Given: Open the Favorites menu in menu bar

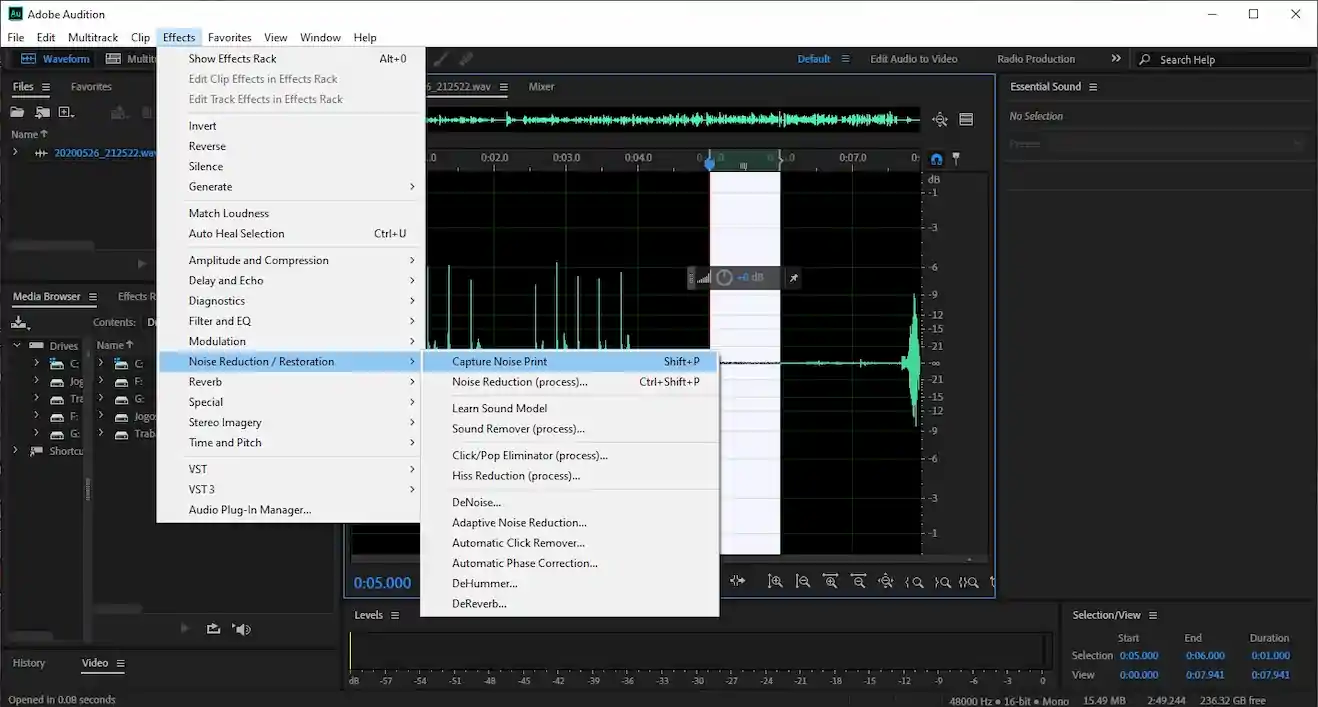Looking at the screenshot, I should pyautogui.click(x=230, y=38).
